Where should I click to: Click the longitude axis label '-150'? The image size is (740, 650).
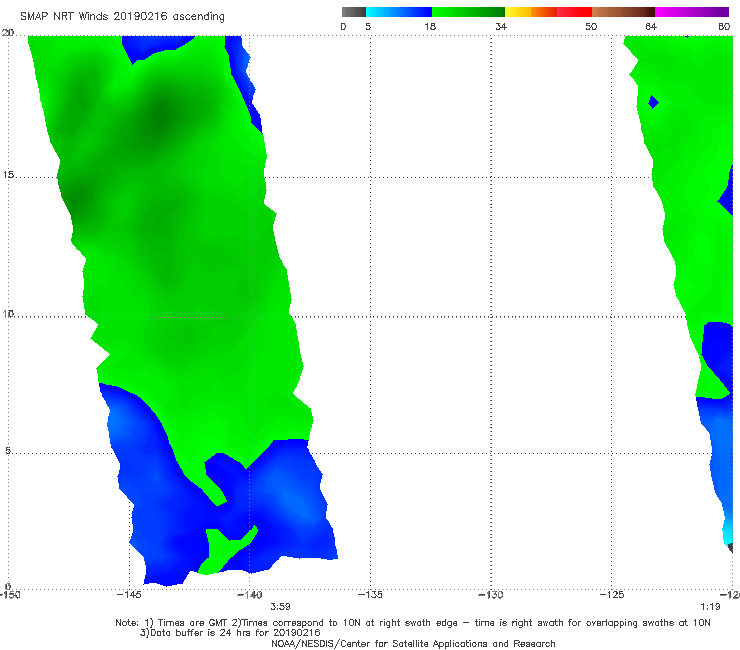tap(10, 594)
